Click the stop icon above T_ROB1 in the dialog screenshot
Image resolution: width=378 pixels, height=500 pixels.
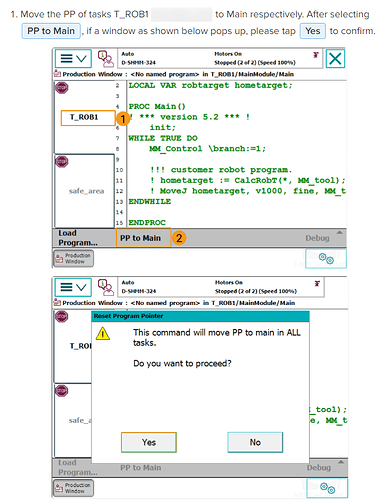pos(62,316)
